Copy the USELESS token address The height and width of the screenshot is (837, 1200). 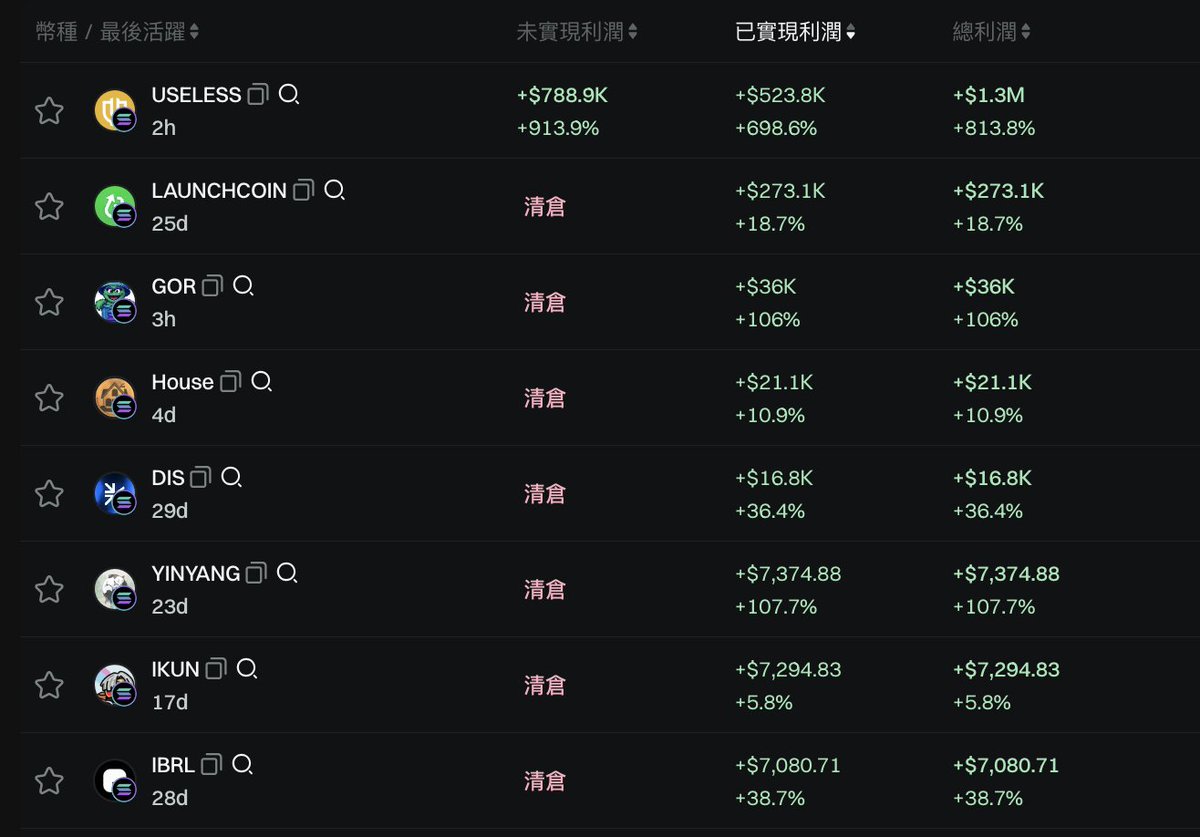pos(258,95)
